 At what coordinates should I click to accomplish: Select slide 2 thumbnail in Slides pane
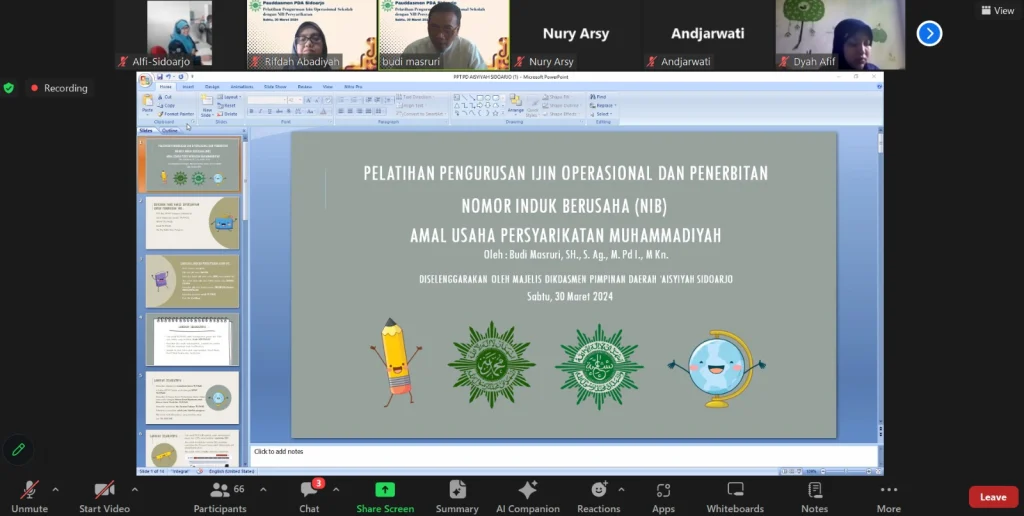(192, 223)
